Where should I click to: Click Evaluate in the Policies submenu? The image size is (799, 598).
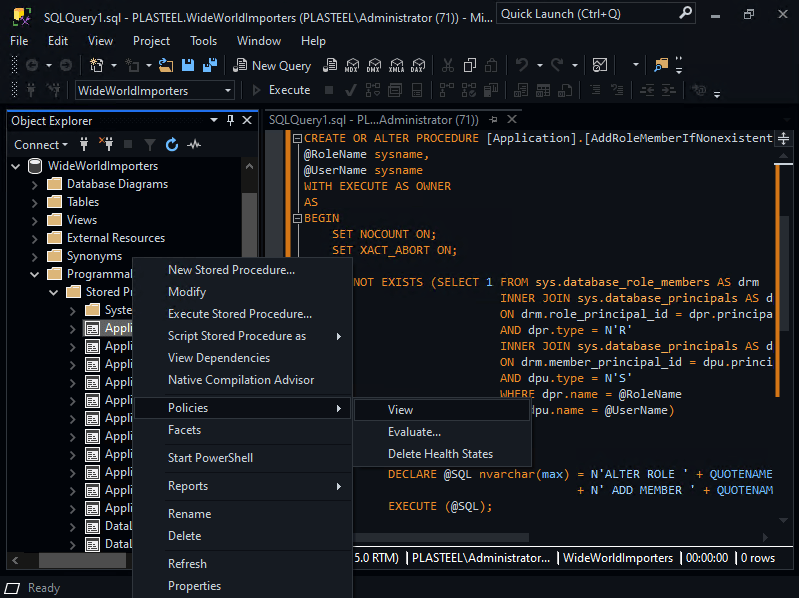(442, 432)
